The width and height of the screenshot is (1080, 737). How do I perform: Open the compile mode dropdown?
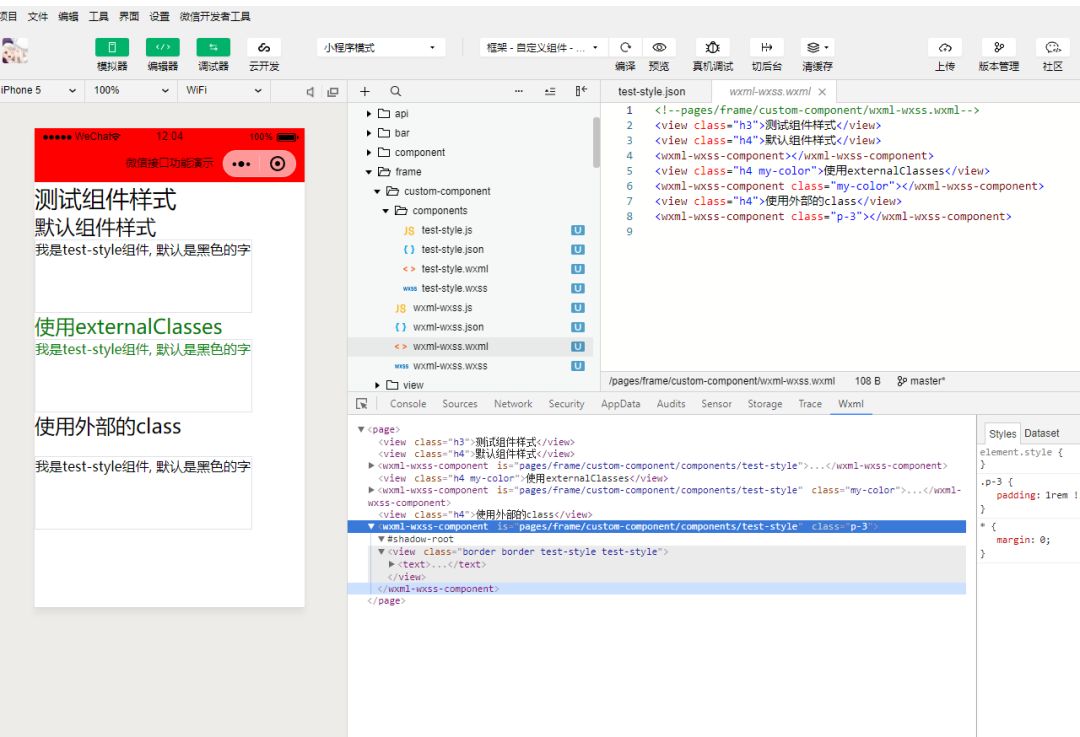(543, 48)
